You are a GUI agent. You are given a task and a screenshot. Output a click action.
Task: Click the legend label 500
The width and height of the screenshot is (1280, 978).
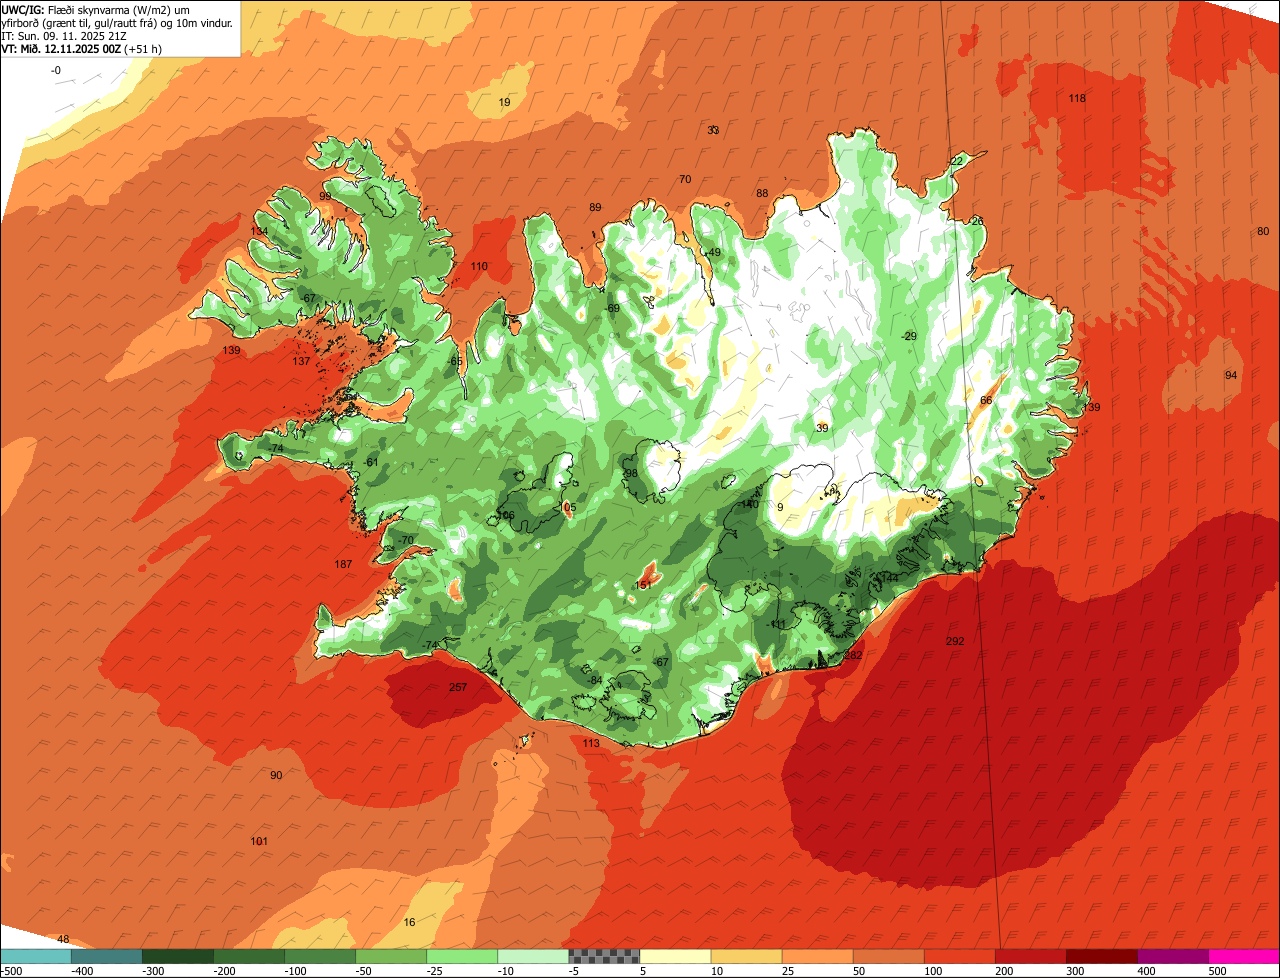[1217, 971]
